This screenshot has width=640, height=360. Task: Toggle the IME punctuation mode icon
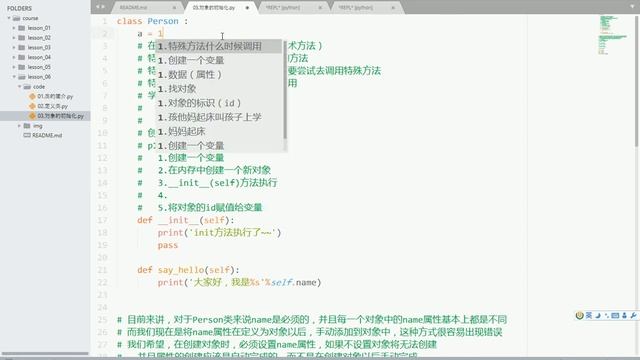[x=607, y=316]
